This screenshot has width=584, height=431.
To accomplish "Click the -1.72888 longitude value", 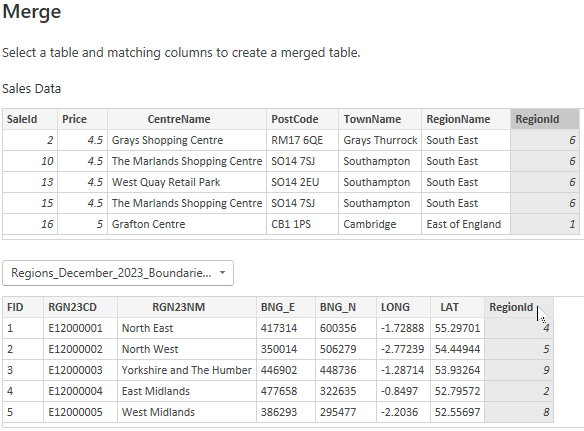I will (x=403, y=328).
